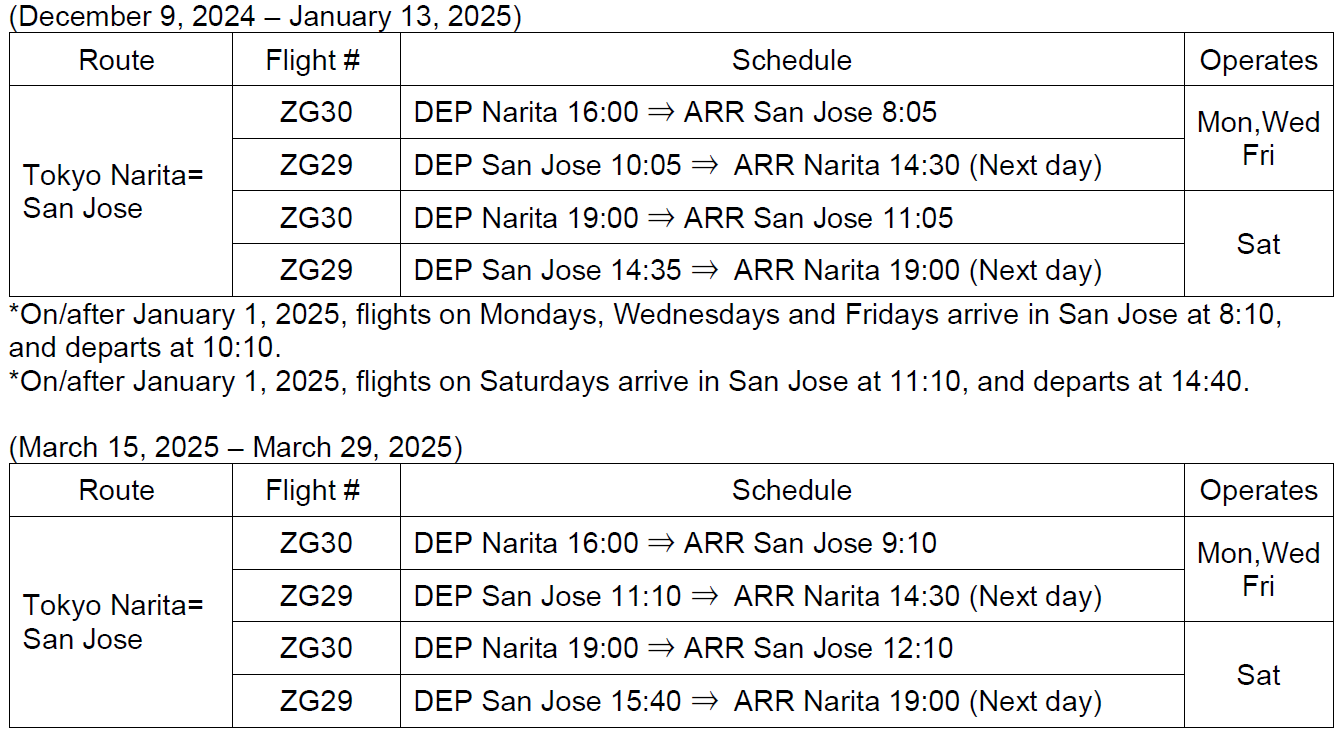Click Operates header in the March table
The image size is (1342, 734).
pyautogui.click(x=1258, y=490)
